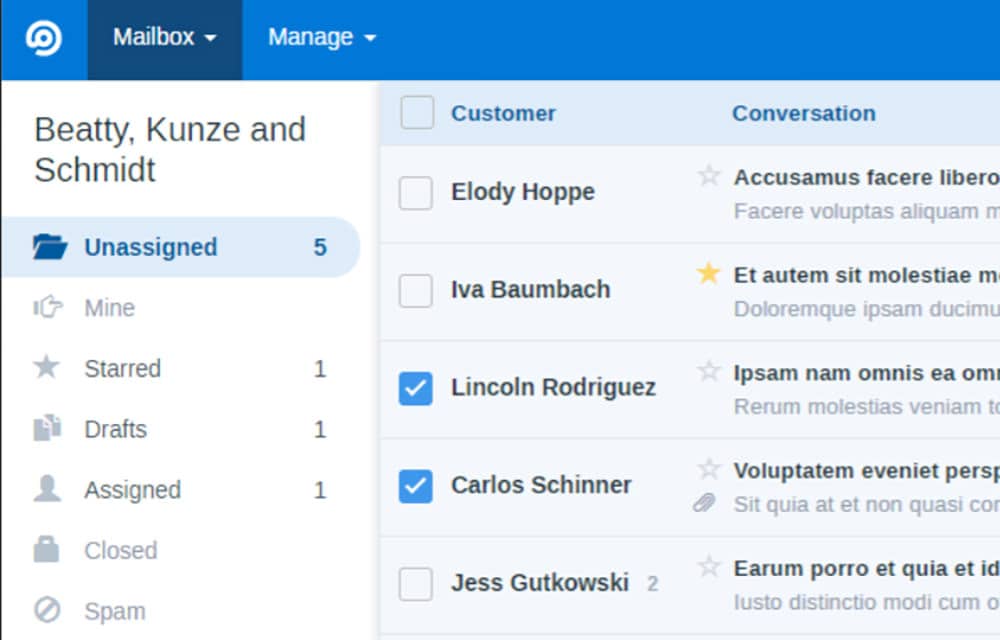Screen dimensions: 1000x640
Task: Star the Carlos Schinner conversation
Action: 709,468
